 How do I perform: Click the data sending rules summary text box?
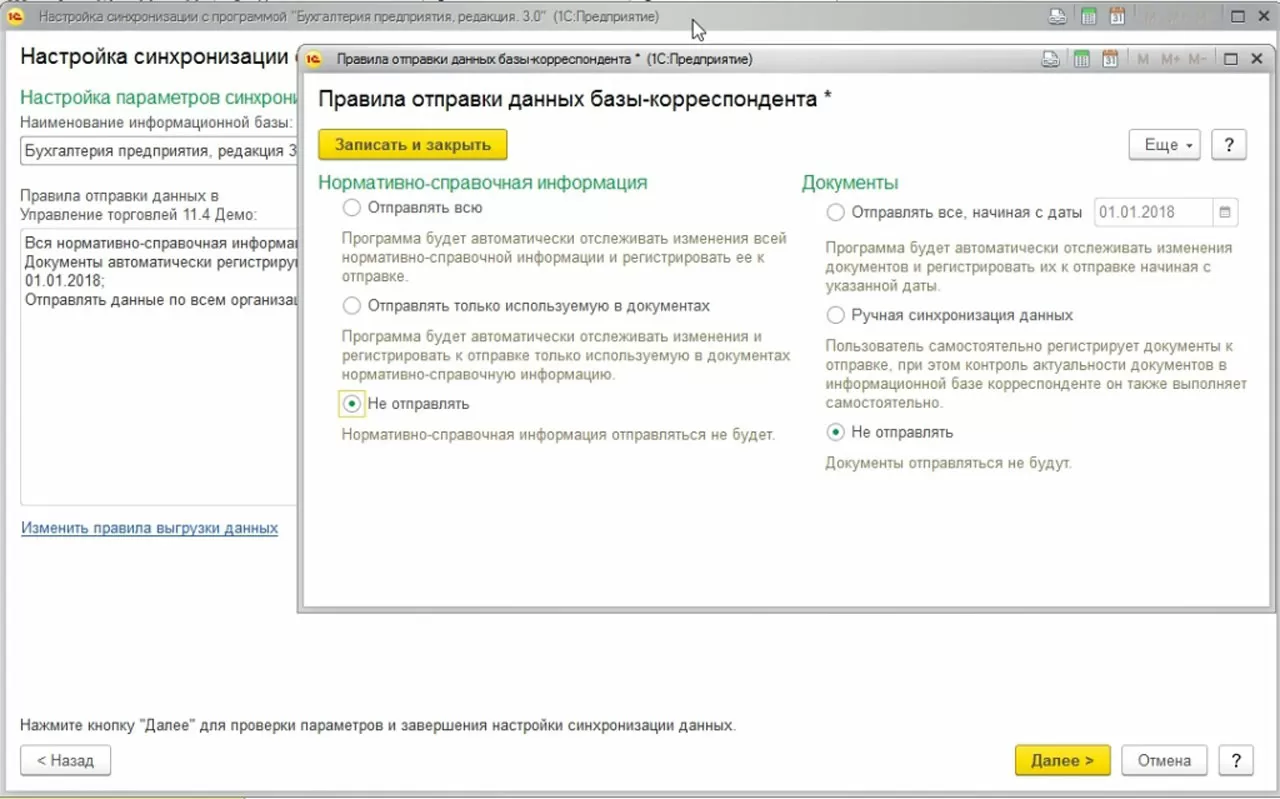[x=159, y=367]
